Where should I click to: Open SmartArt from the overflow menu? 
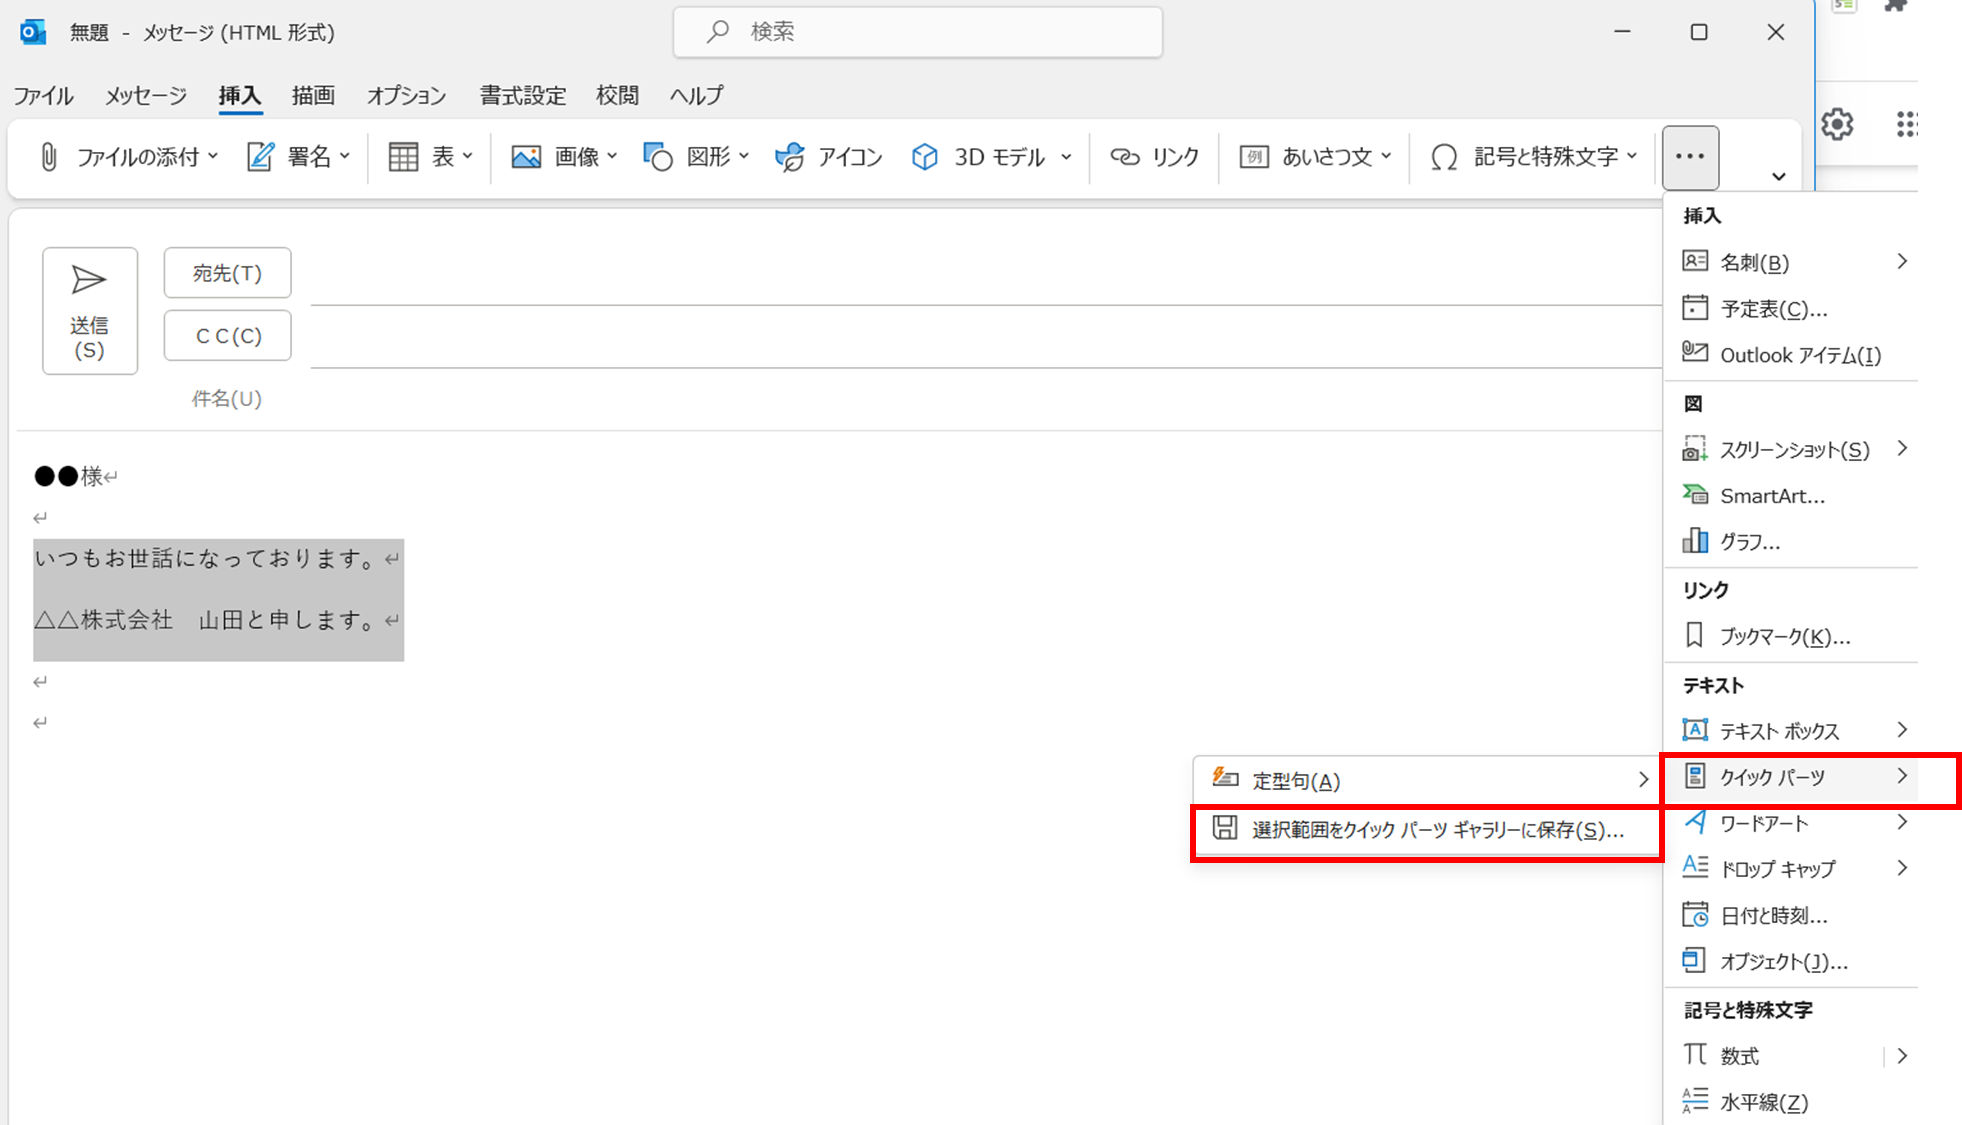(x=1771, y=496)
